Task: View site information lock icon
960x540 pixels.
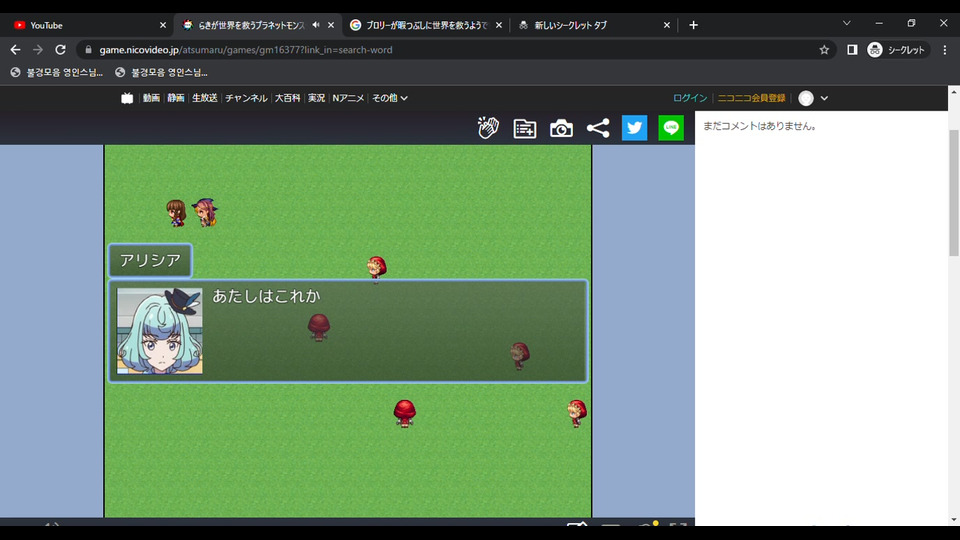Action: click(x=88, y=50)
